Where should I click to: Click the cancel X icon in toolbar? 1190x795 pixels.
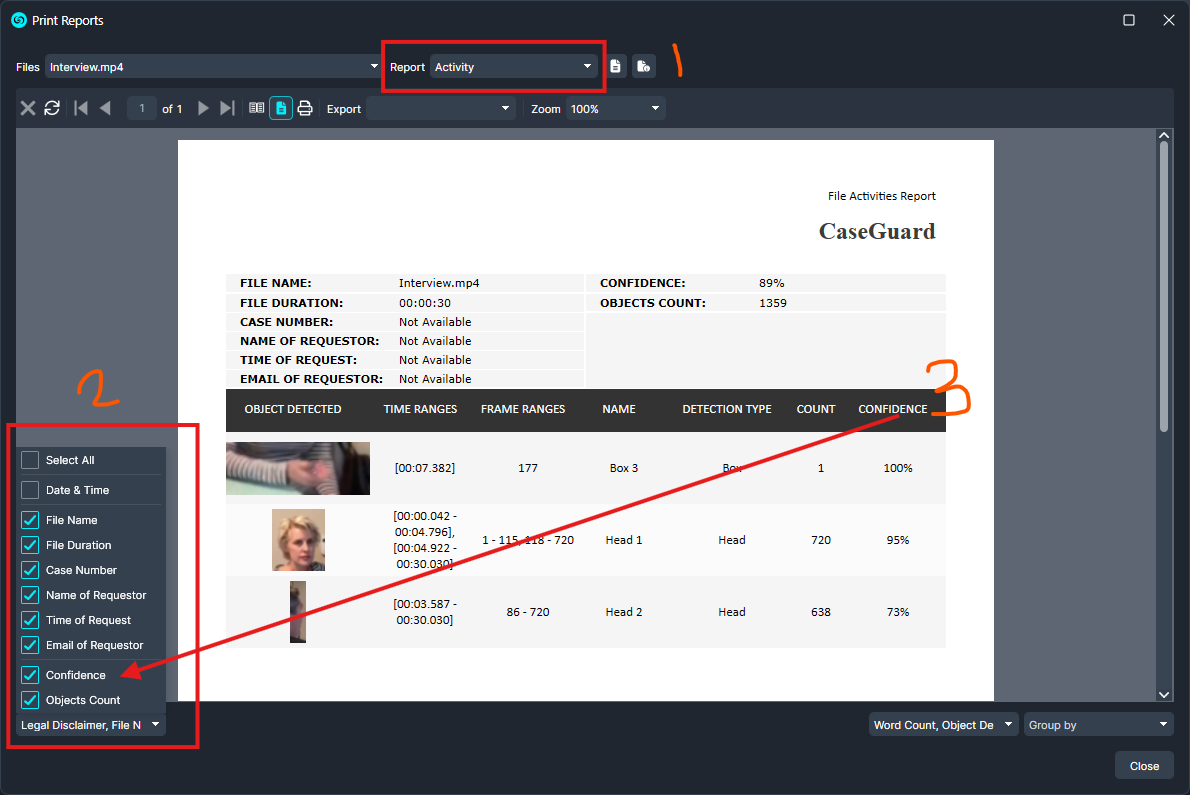point(28,108)
